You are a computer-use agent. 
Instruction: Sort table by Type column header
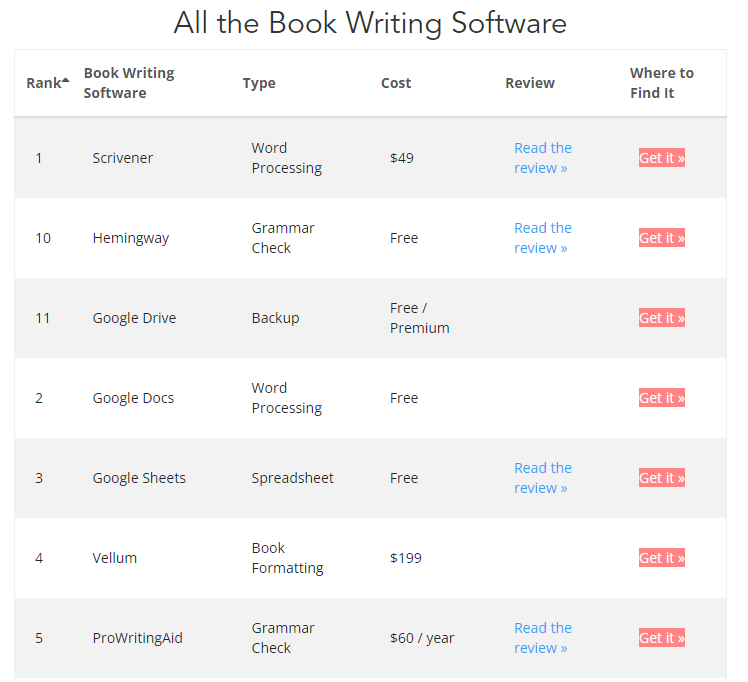tap(259, 83)
